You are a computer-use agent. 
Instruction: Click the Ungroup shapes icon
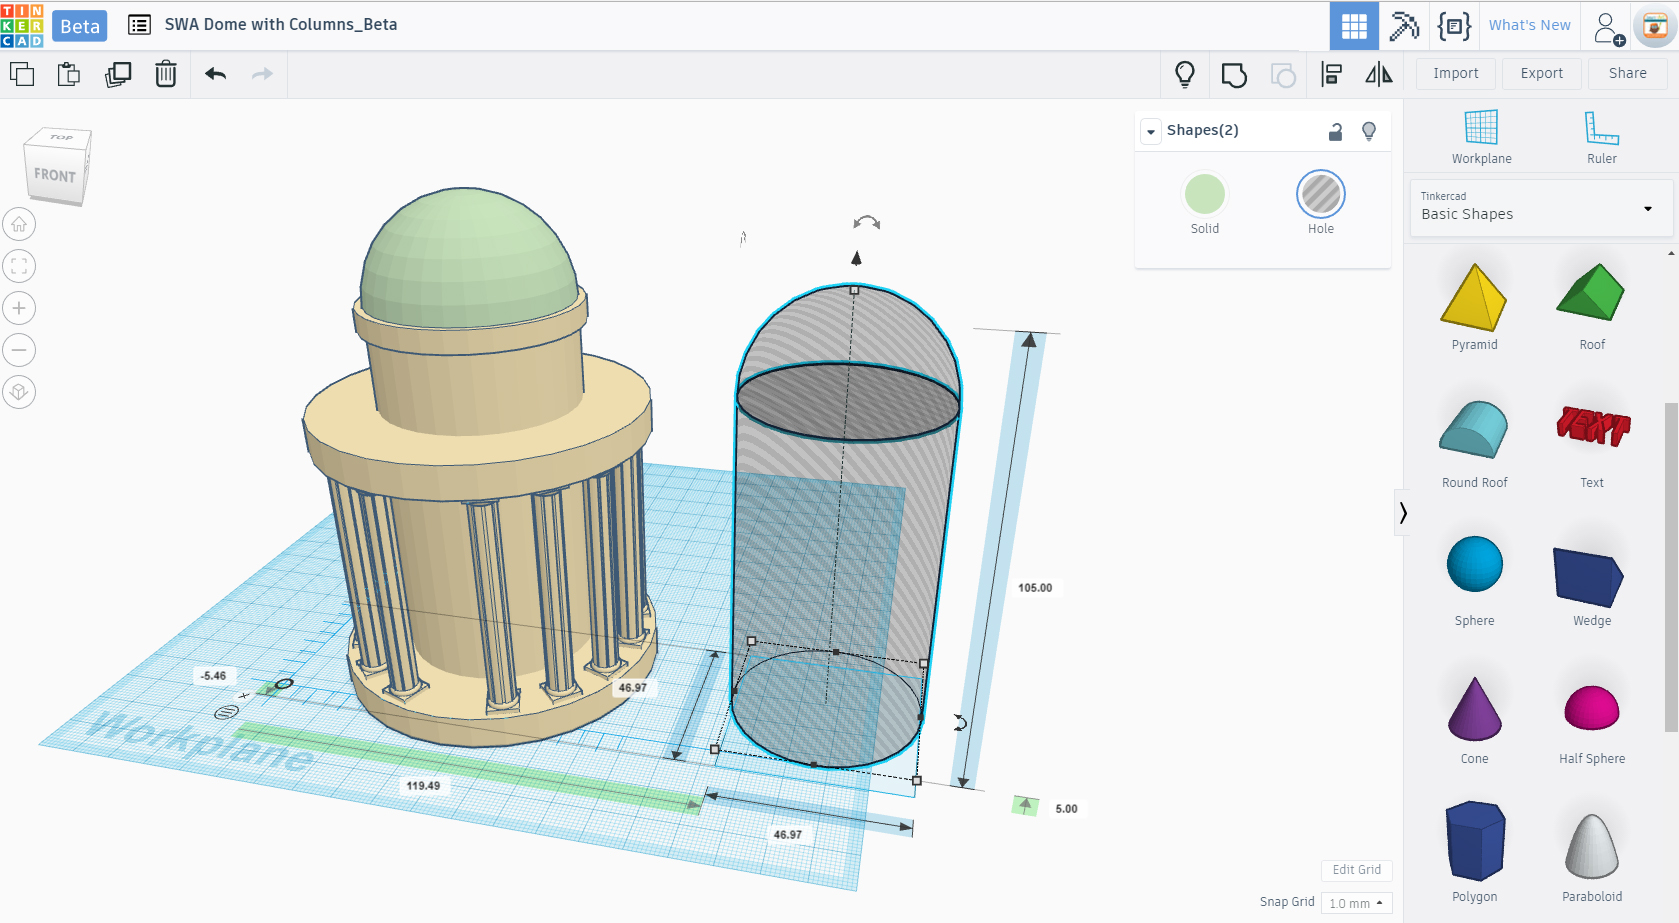[x=1283, y=75]
